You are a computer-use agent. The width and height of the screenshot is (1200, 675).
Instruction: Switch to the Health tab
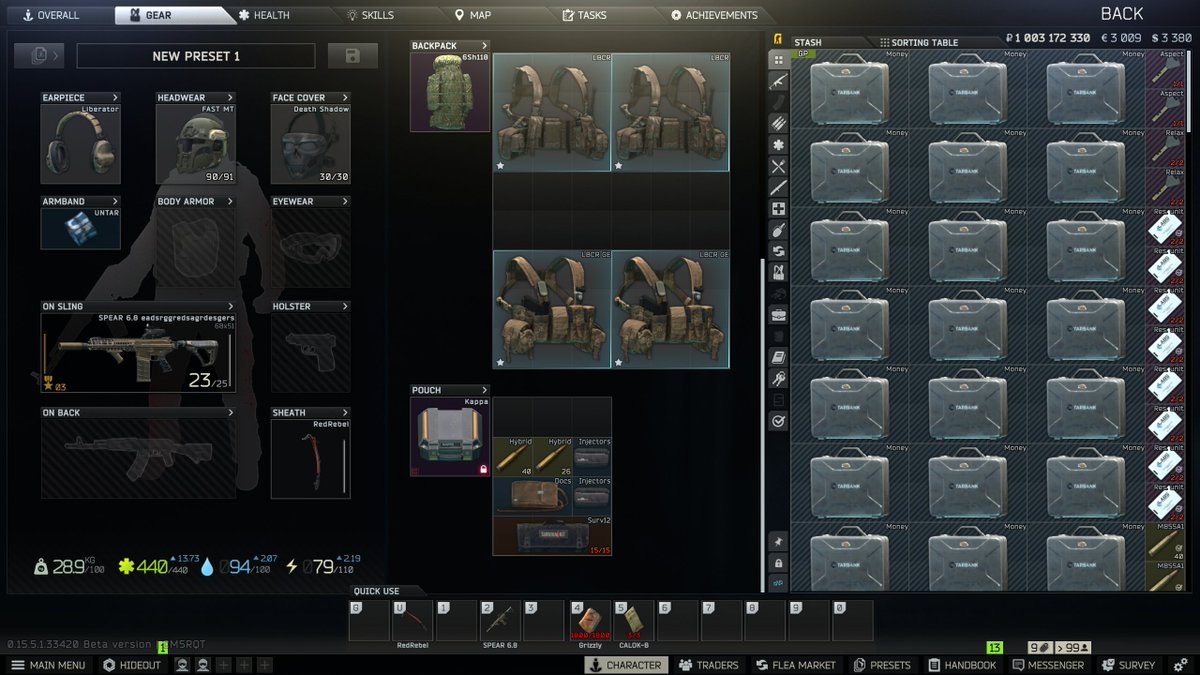[x=265, y=15]
